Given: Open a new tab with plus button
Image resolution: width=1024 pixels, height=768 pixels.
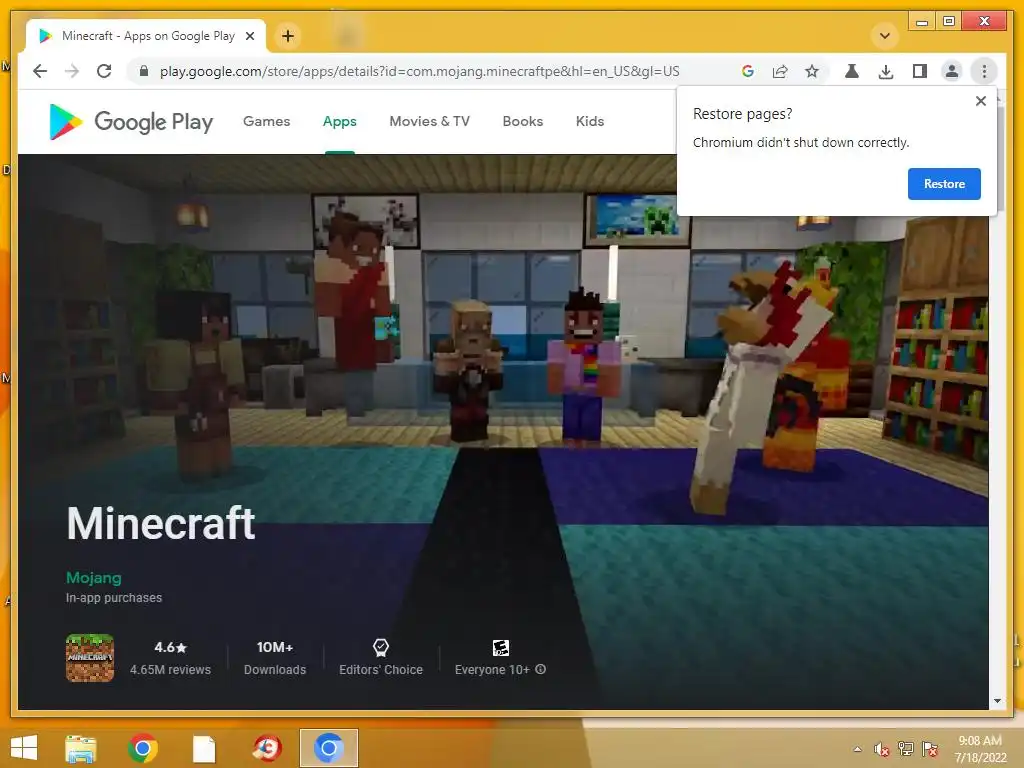Looking at the screenshot, I should click(x=288, y=36).
